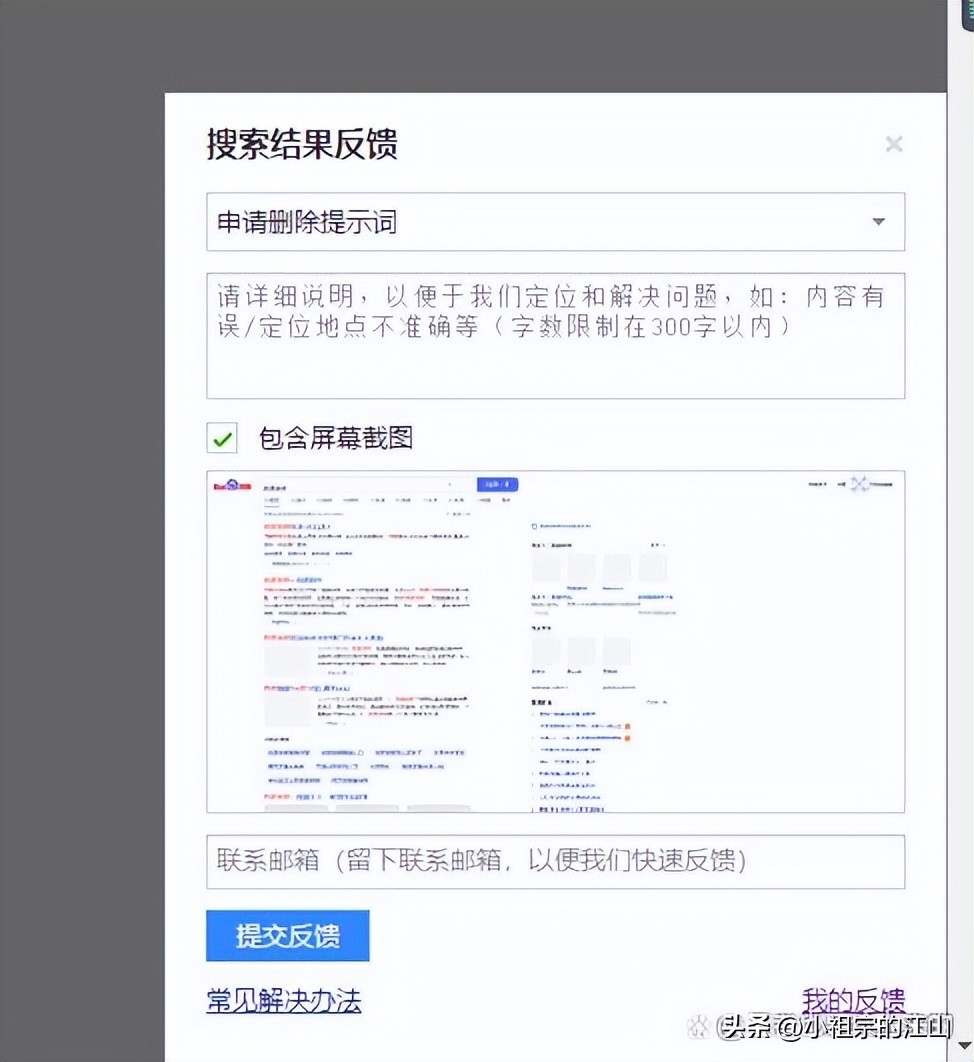Click the search box within the screenshot preview

[370, 484]
